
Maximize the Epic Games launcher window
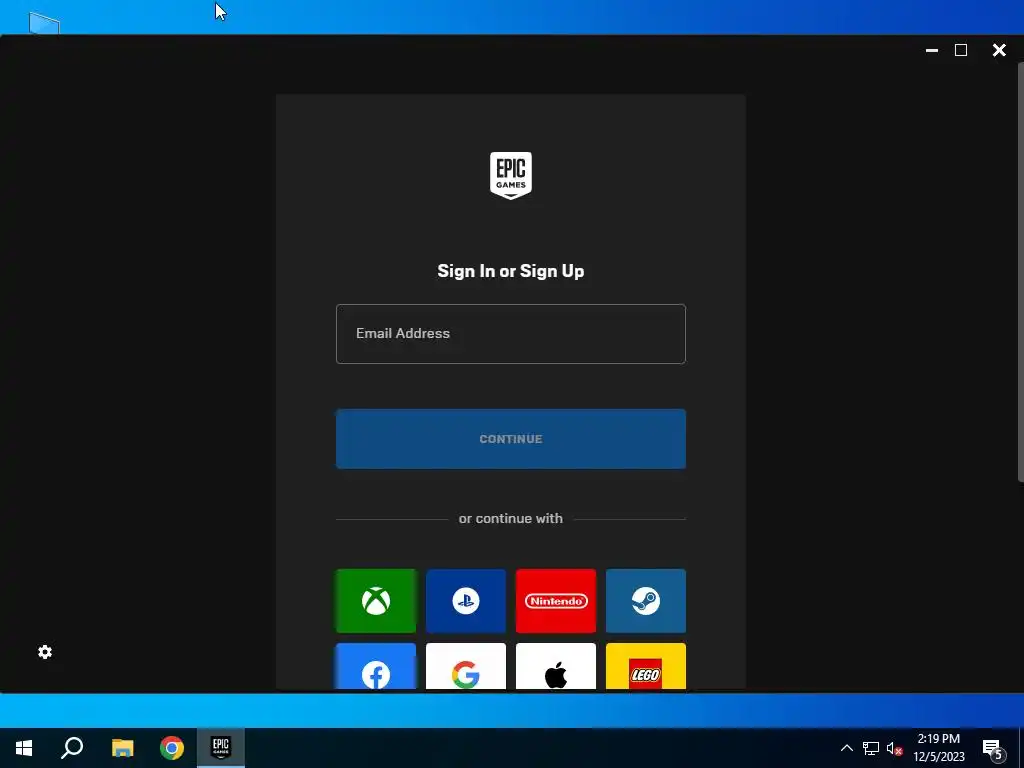961,50
